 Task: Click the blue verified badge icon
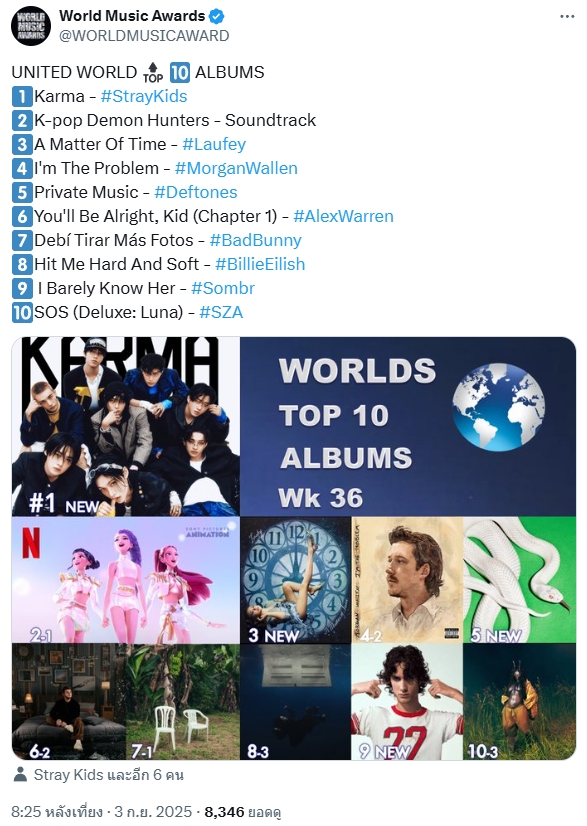(x=217, y=16)
